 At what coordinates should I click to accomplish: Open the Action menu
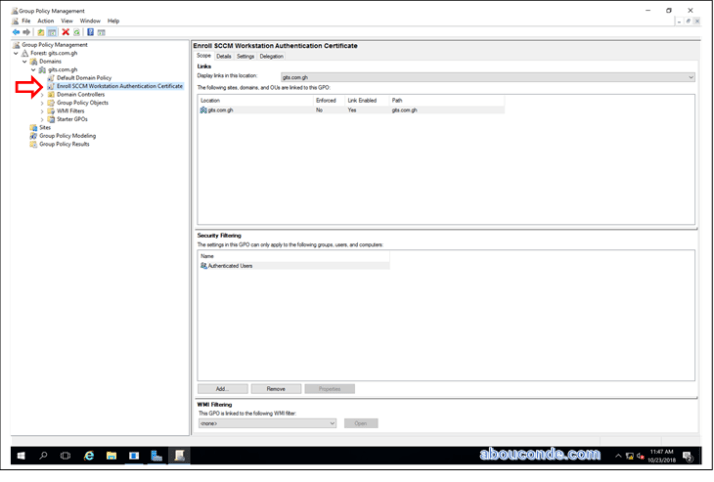(x=46, y=21)
